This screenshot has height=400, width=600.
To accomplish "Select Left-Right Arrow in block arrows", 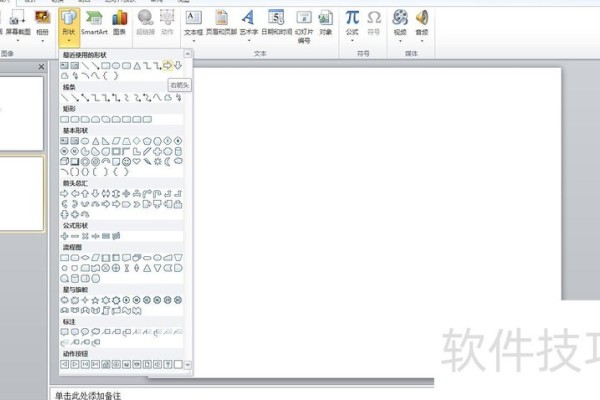I will [x=106, y=194].
